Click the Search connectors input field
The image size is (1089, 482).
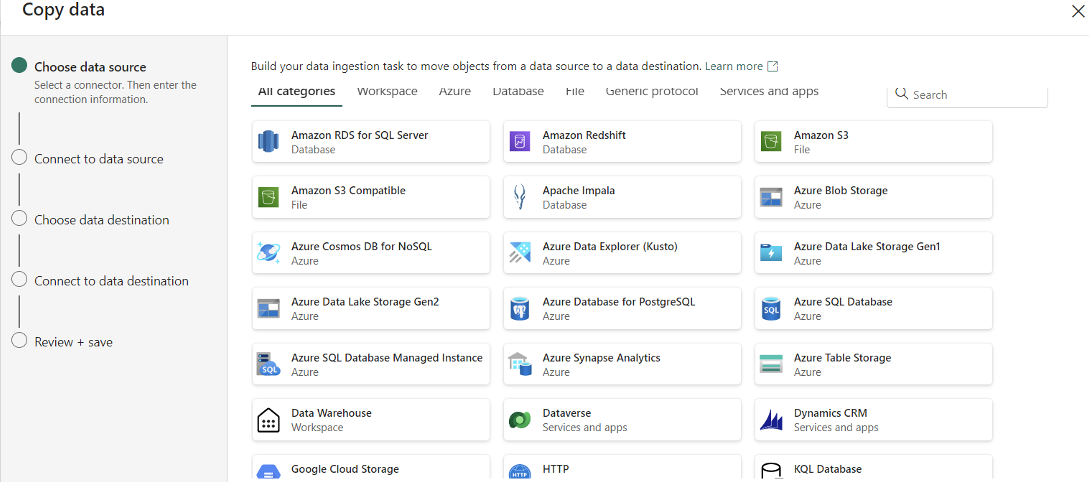pos(975,95)
